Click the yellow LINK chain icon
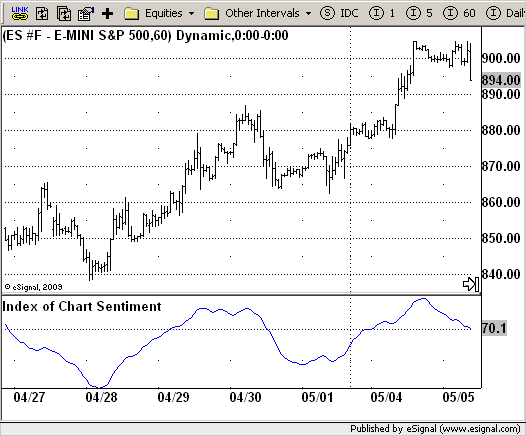The image size is (526, 436). click(x=20, y=13)
